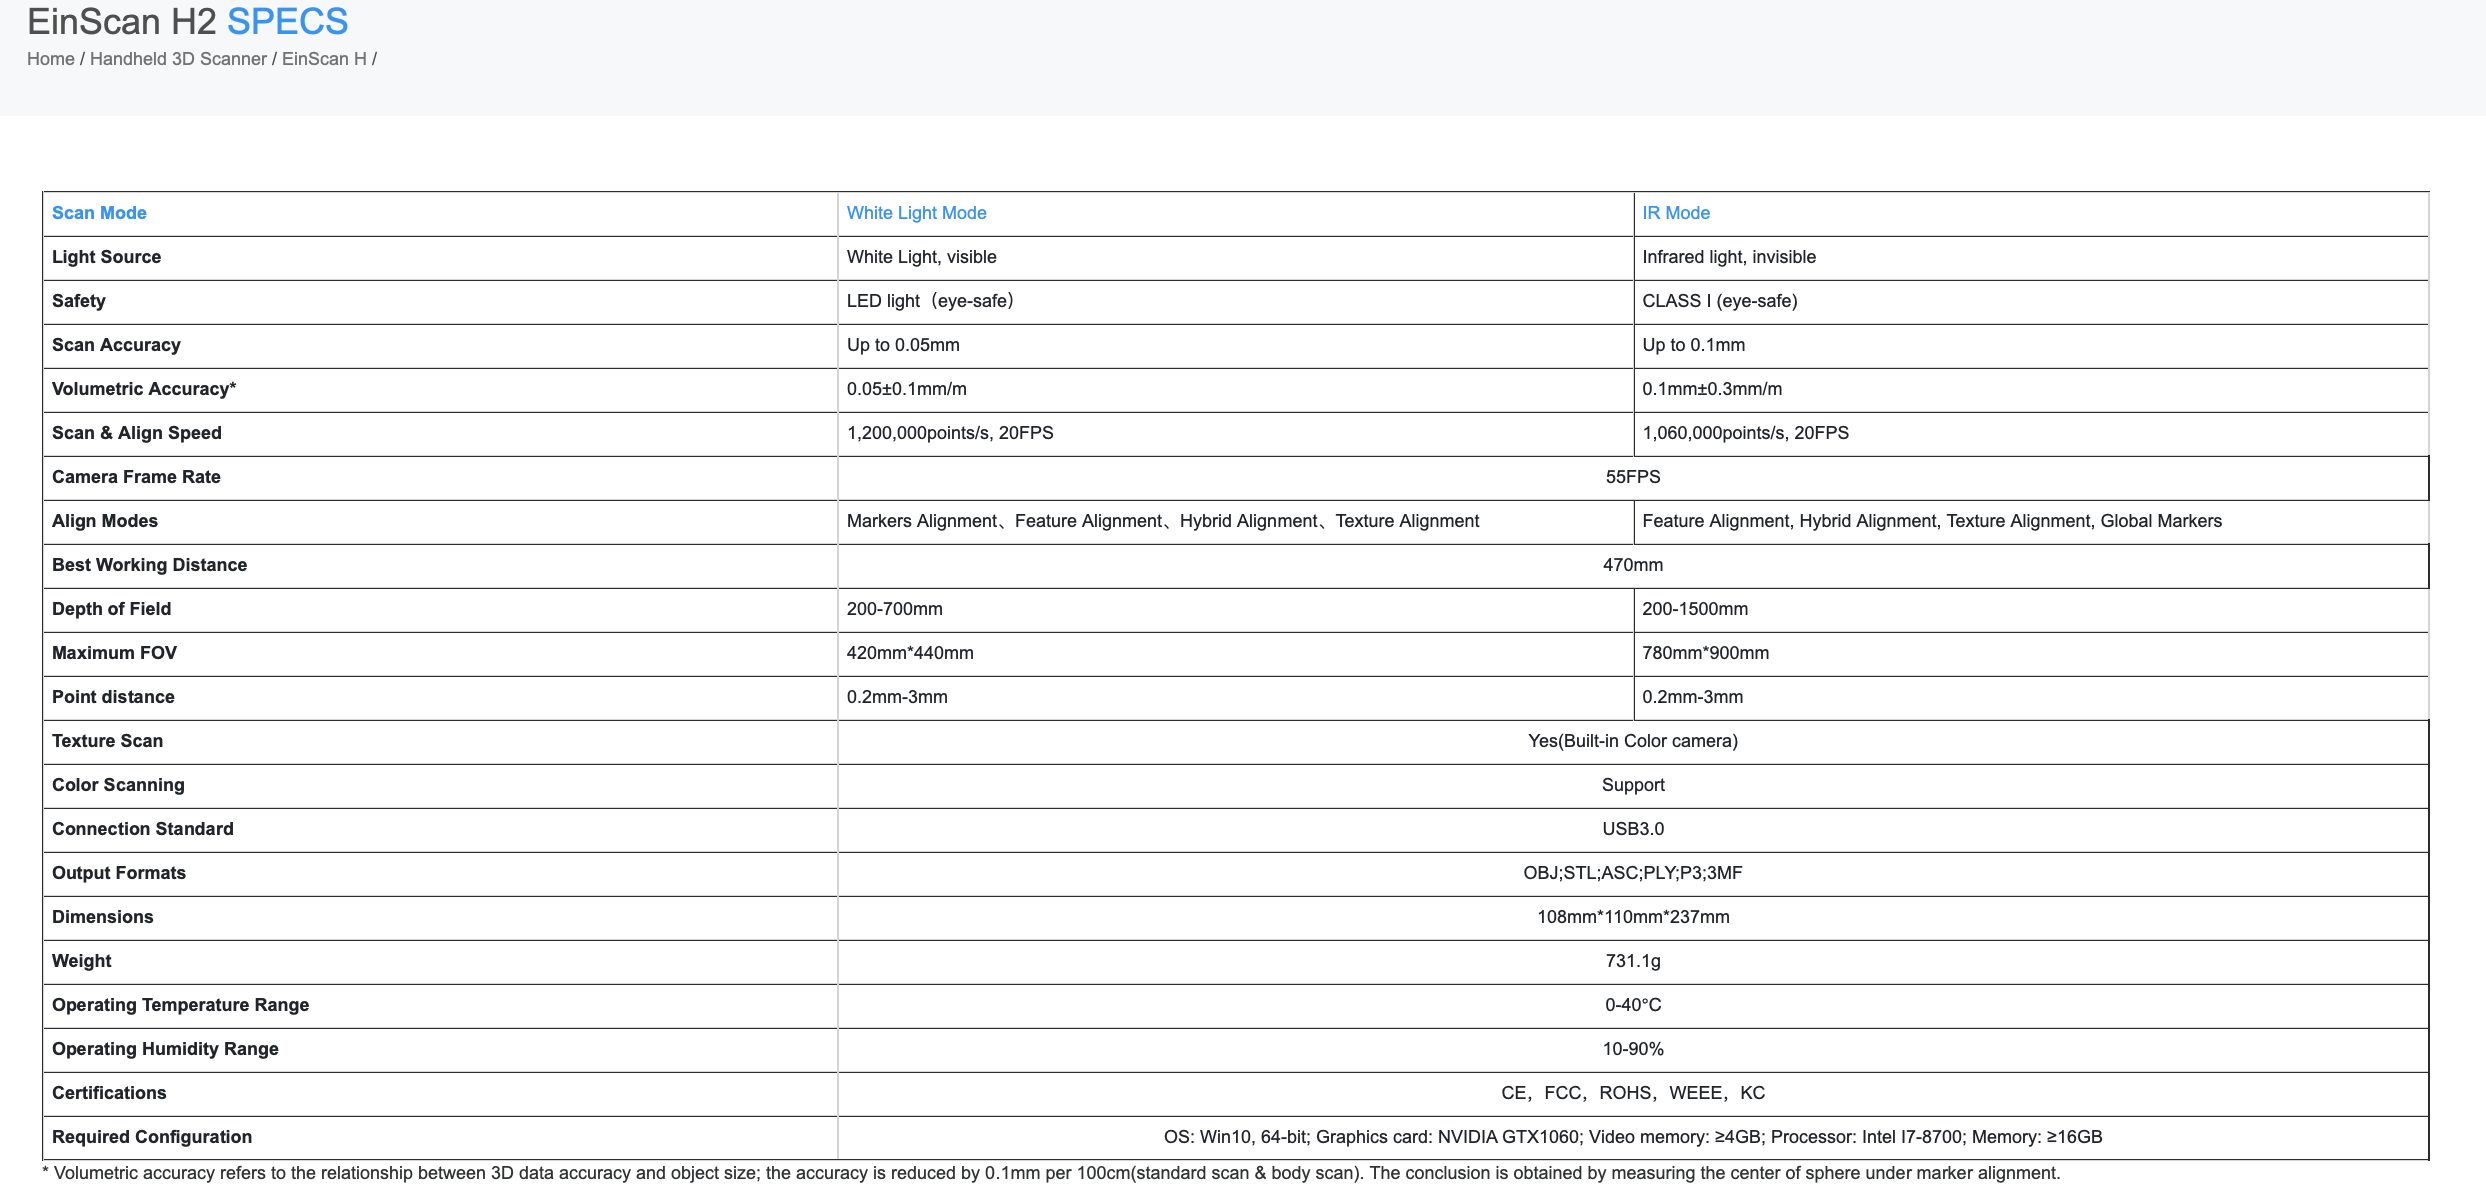Click the Weight row label
2486x1200 pixels.
click(81, 961)
